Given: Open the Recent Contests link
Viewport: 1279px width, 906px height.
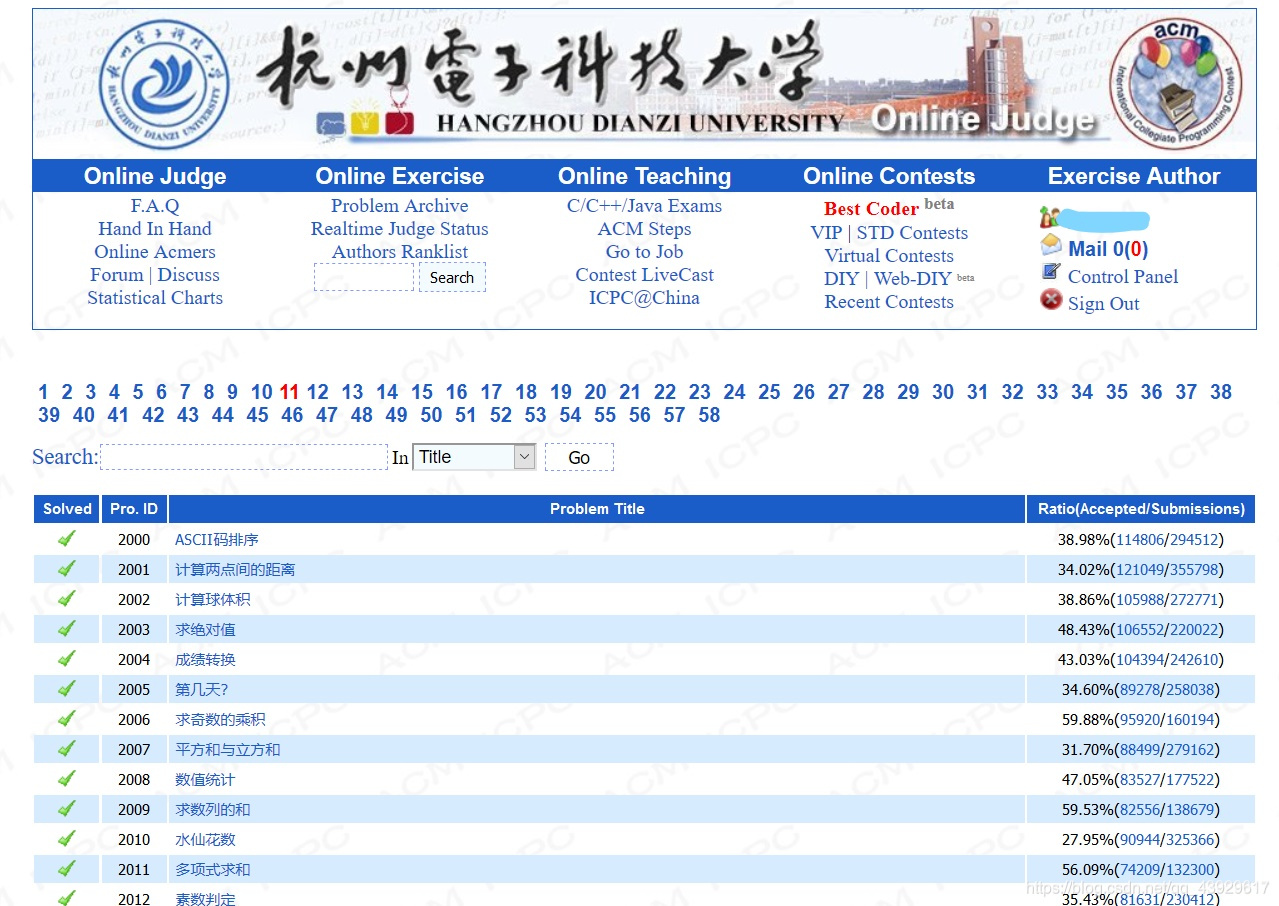Looking at the screenshot, I should point(889,302).
